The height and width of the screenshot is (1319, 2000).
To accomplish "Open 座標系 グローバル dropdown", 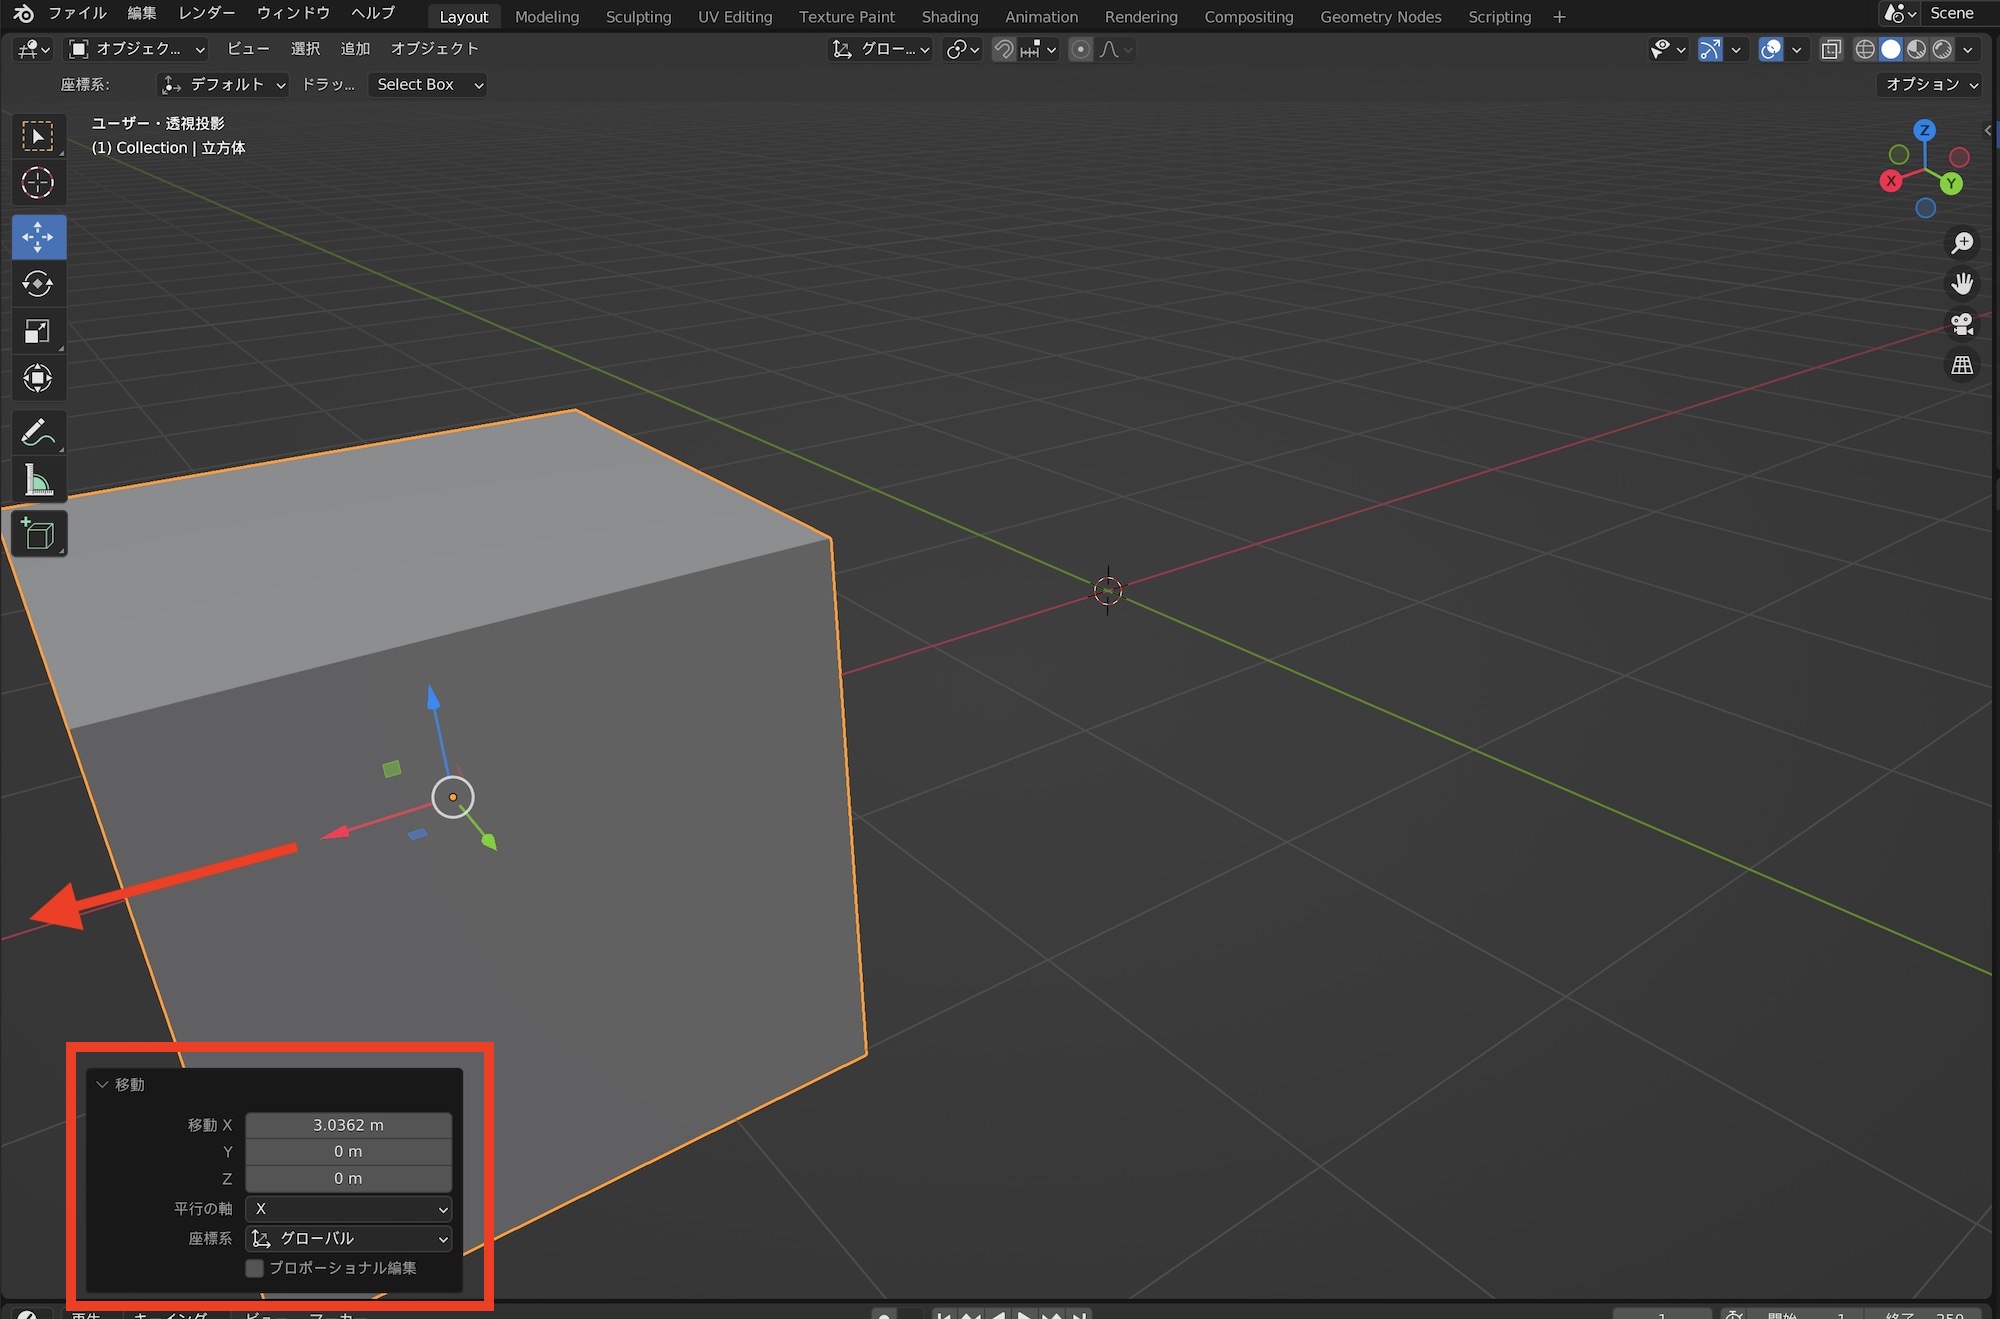I will (348, 1239).
